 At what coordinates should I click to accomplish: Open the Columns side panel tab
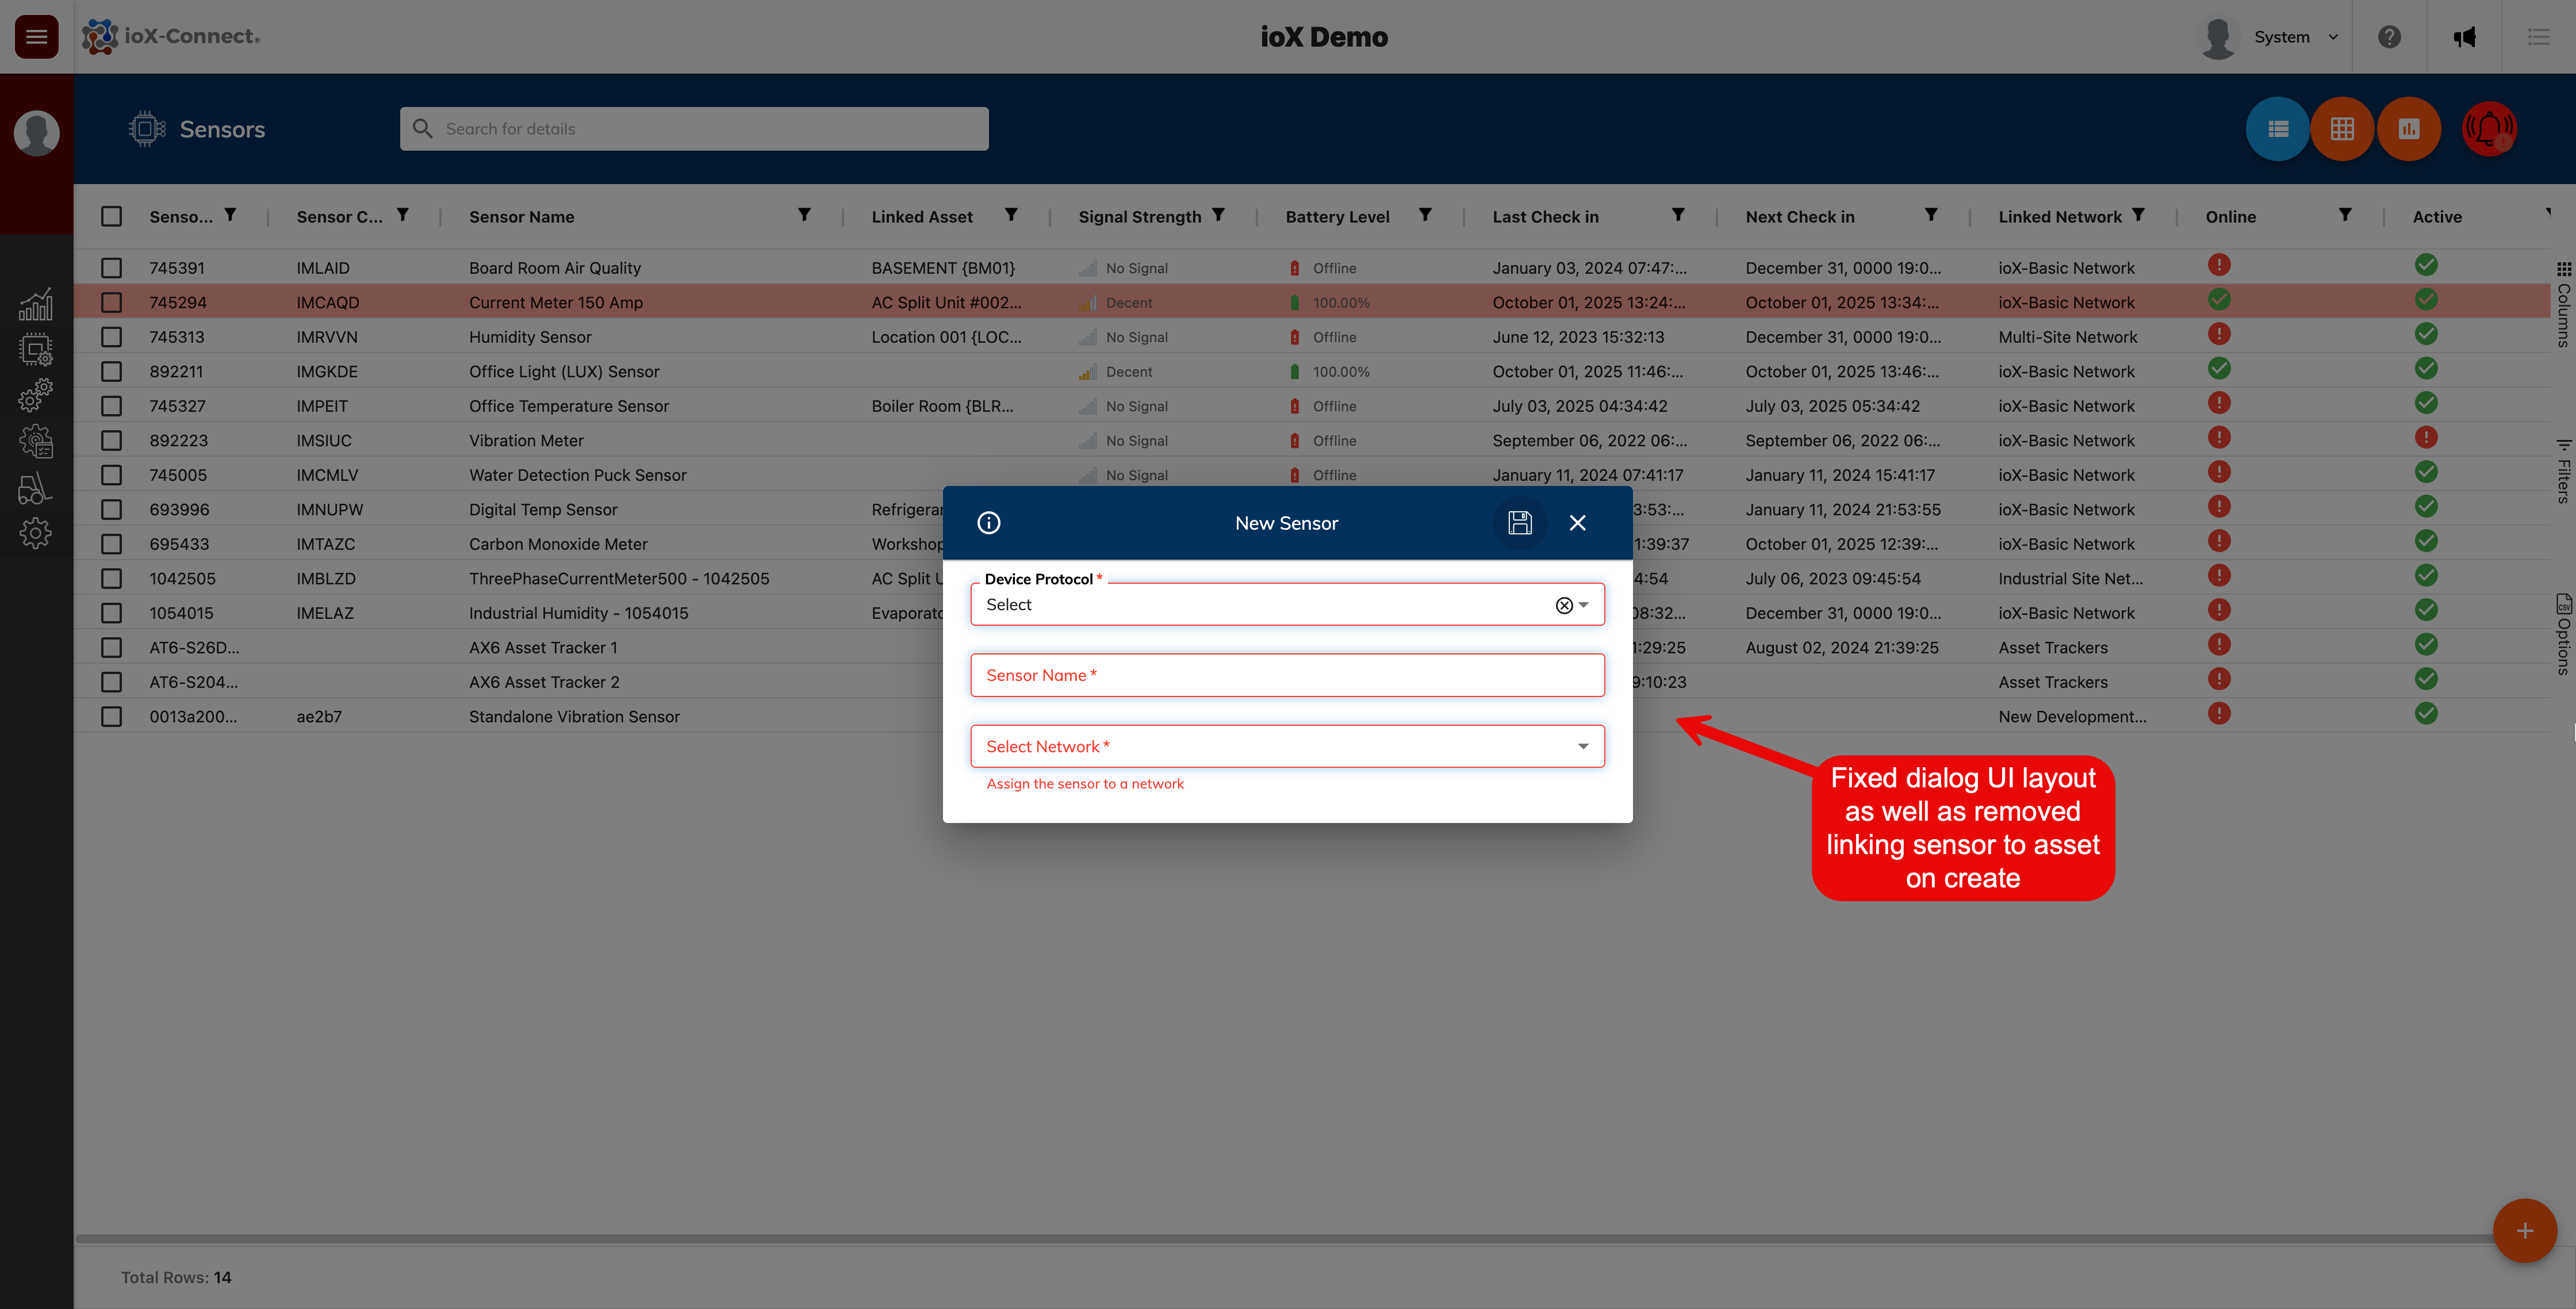tap(2563, 304)
